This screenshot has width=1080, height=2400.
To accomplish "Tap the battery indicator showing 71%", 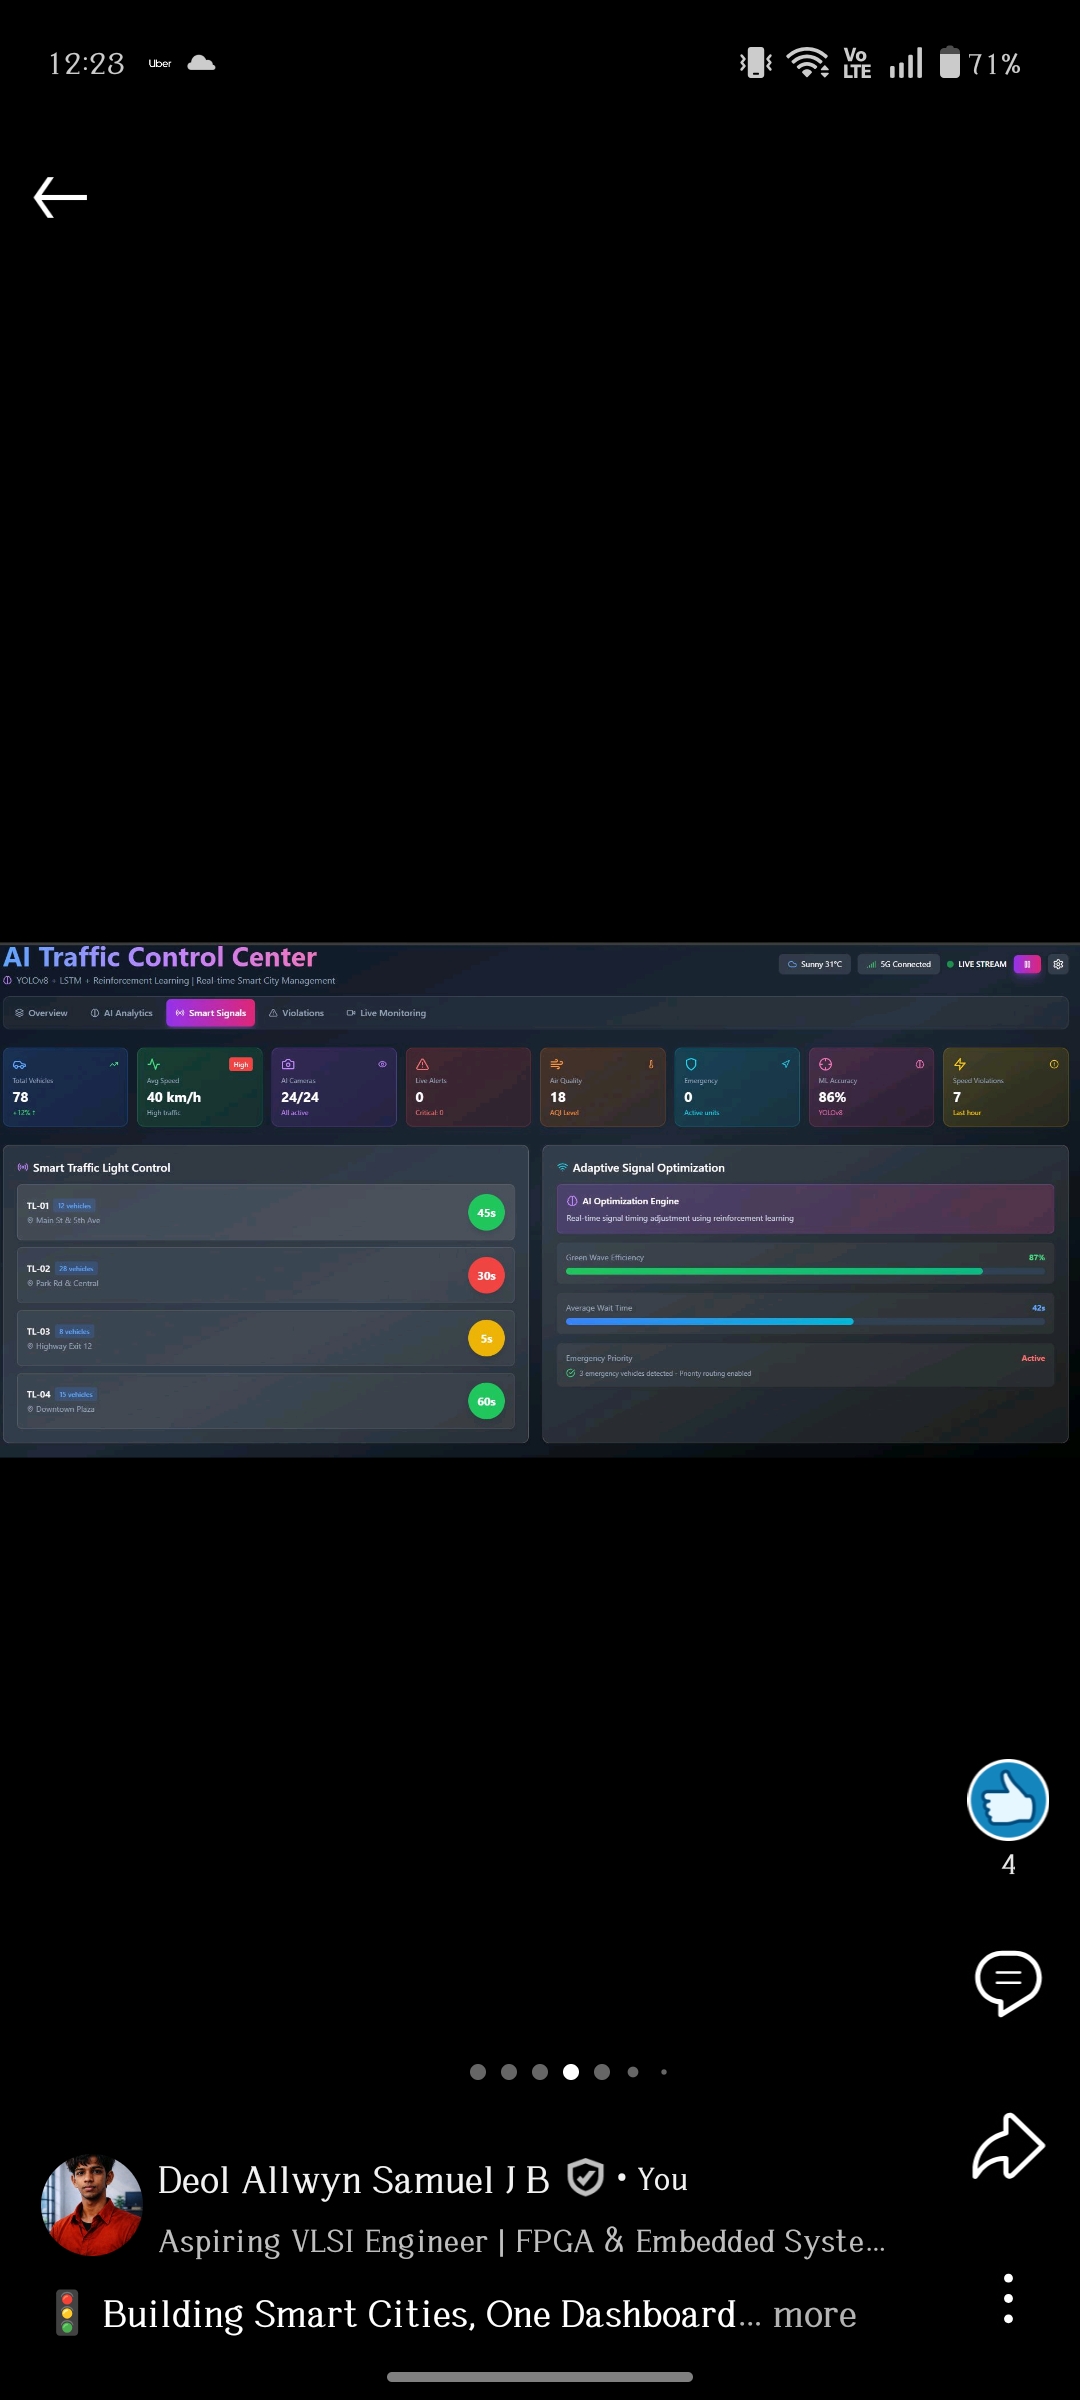I will (979, 63).
